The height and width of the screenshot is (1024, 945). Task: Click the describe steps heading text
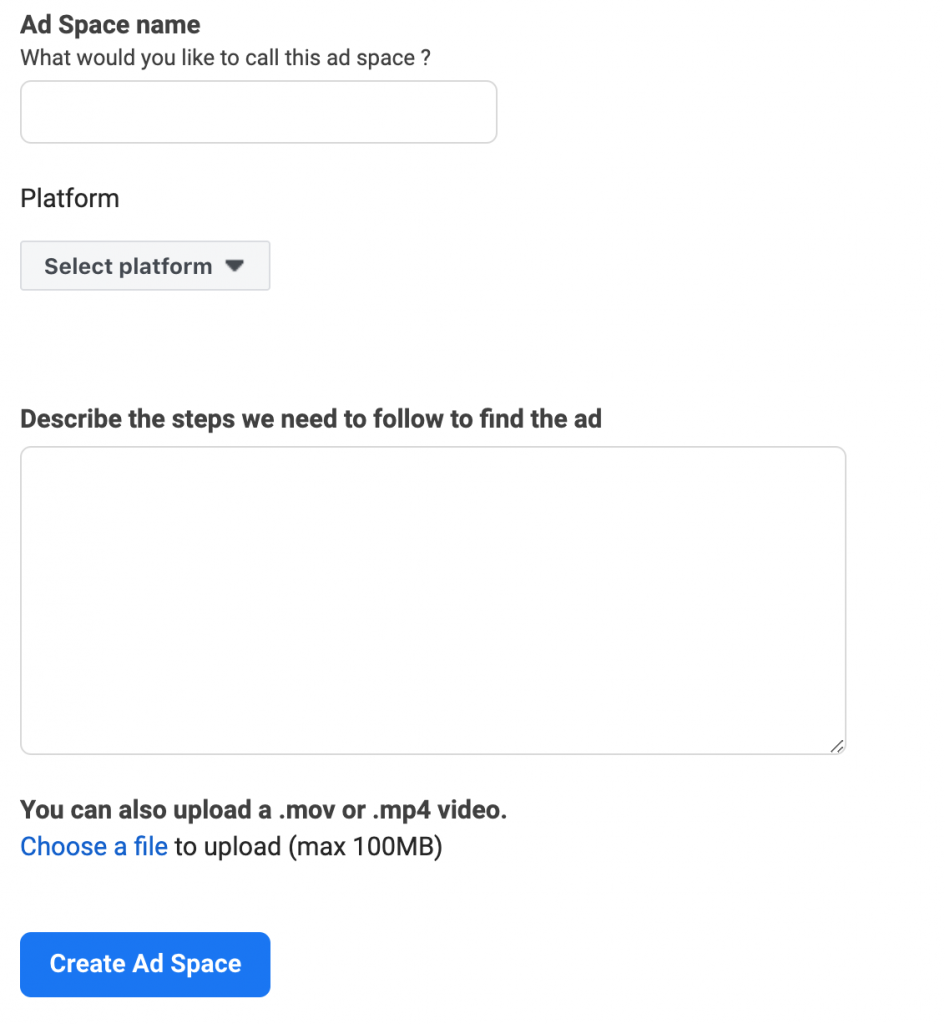pos(311,418)
